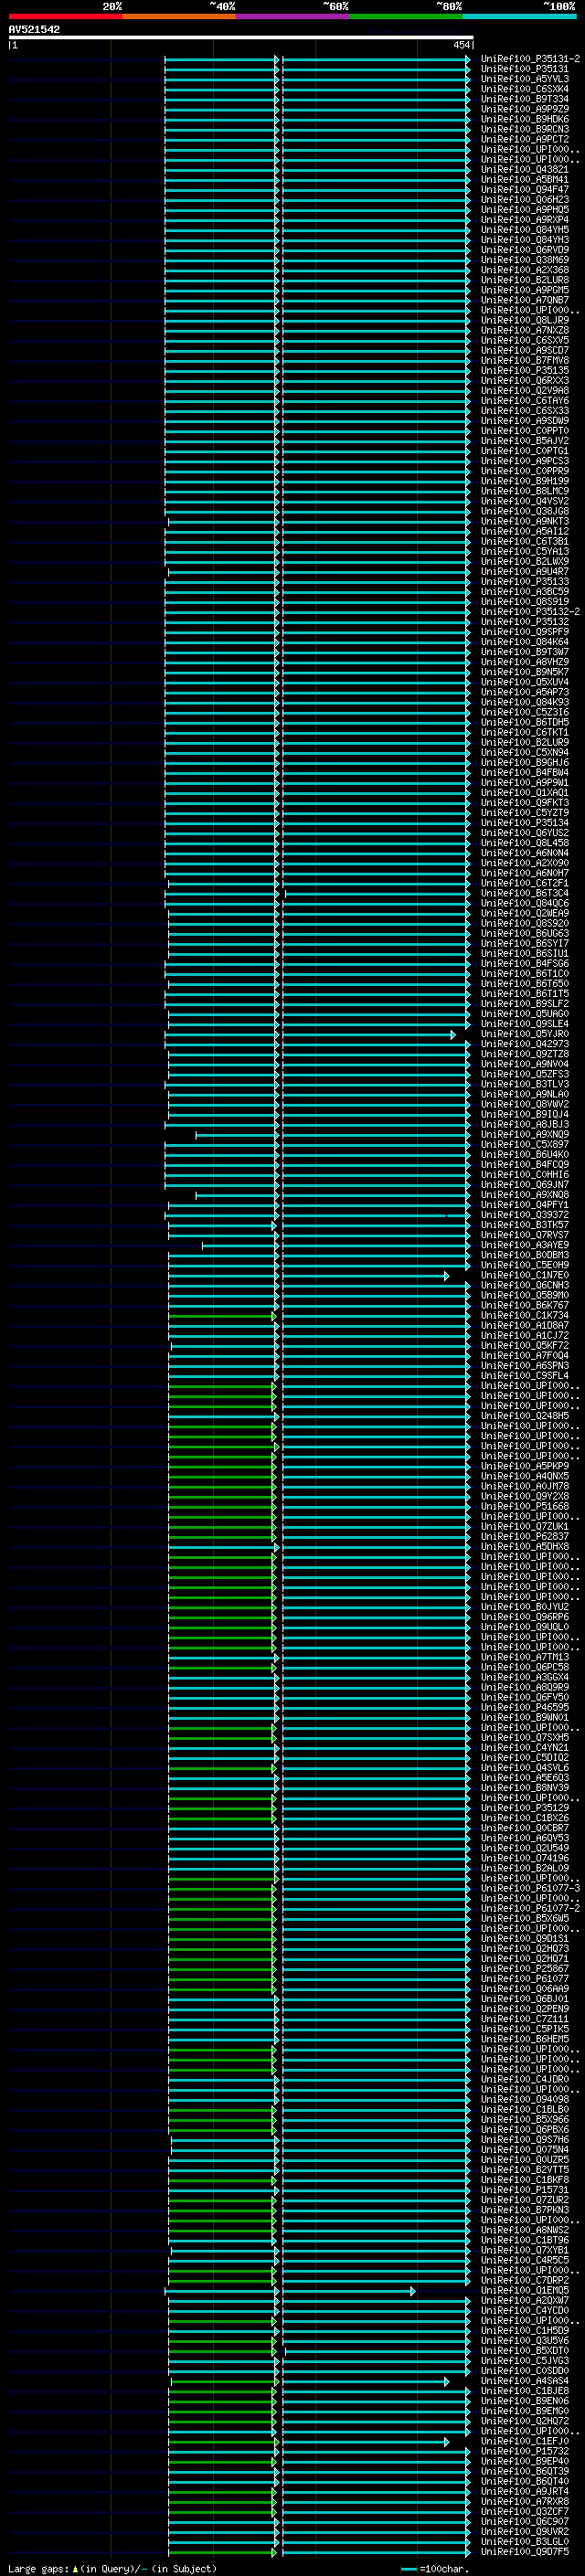
Task: Click the Large gaps legend text
Action: (x=112, y=2569)
